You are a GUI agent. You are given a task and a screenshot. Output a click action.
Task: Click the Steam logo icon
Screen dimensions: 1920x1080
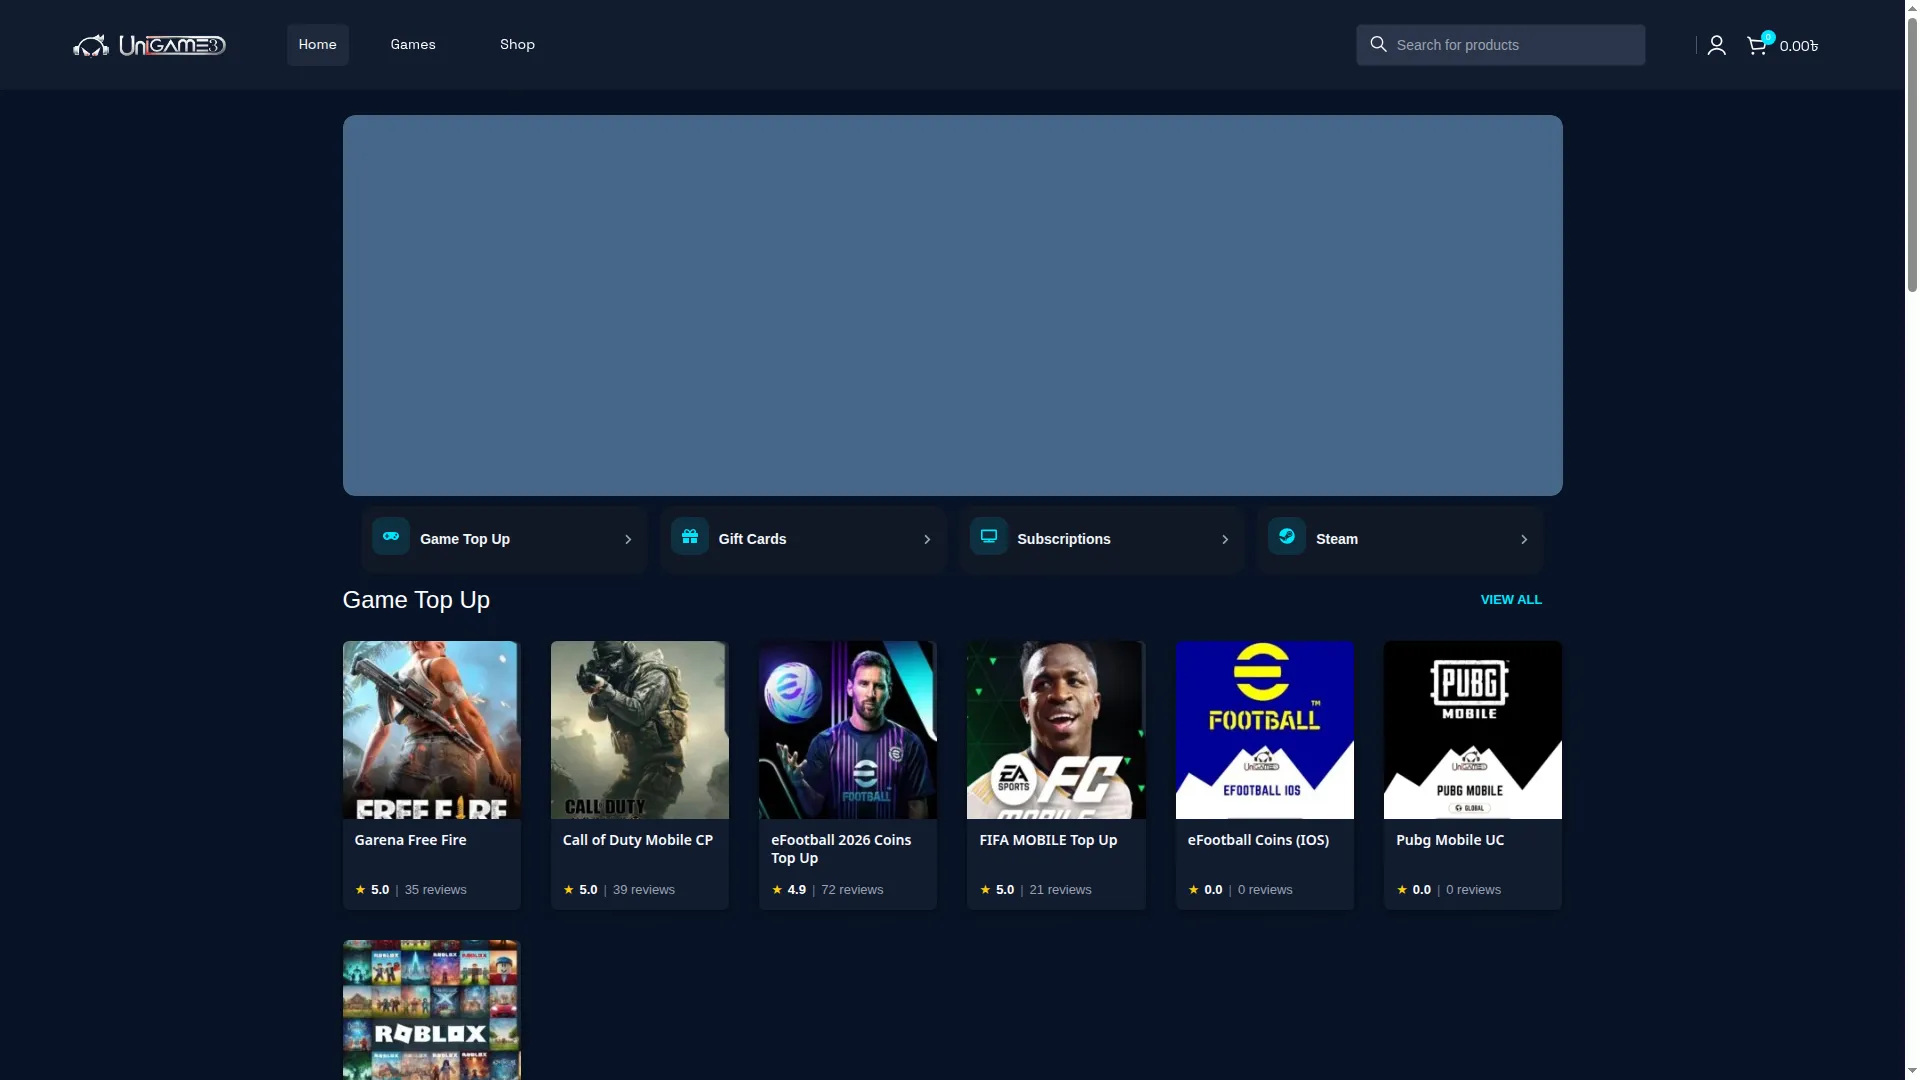[1287, 536]
